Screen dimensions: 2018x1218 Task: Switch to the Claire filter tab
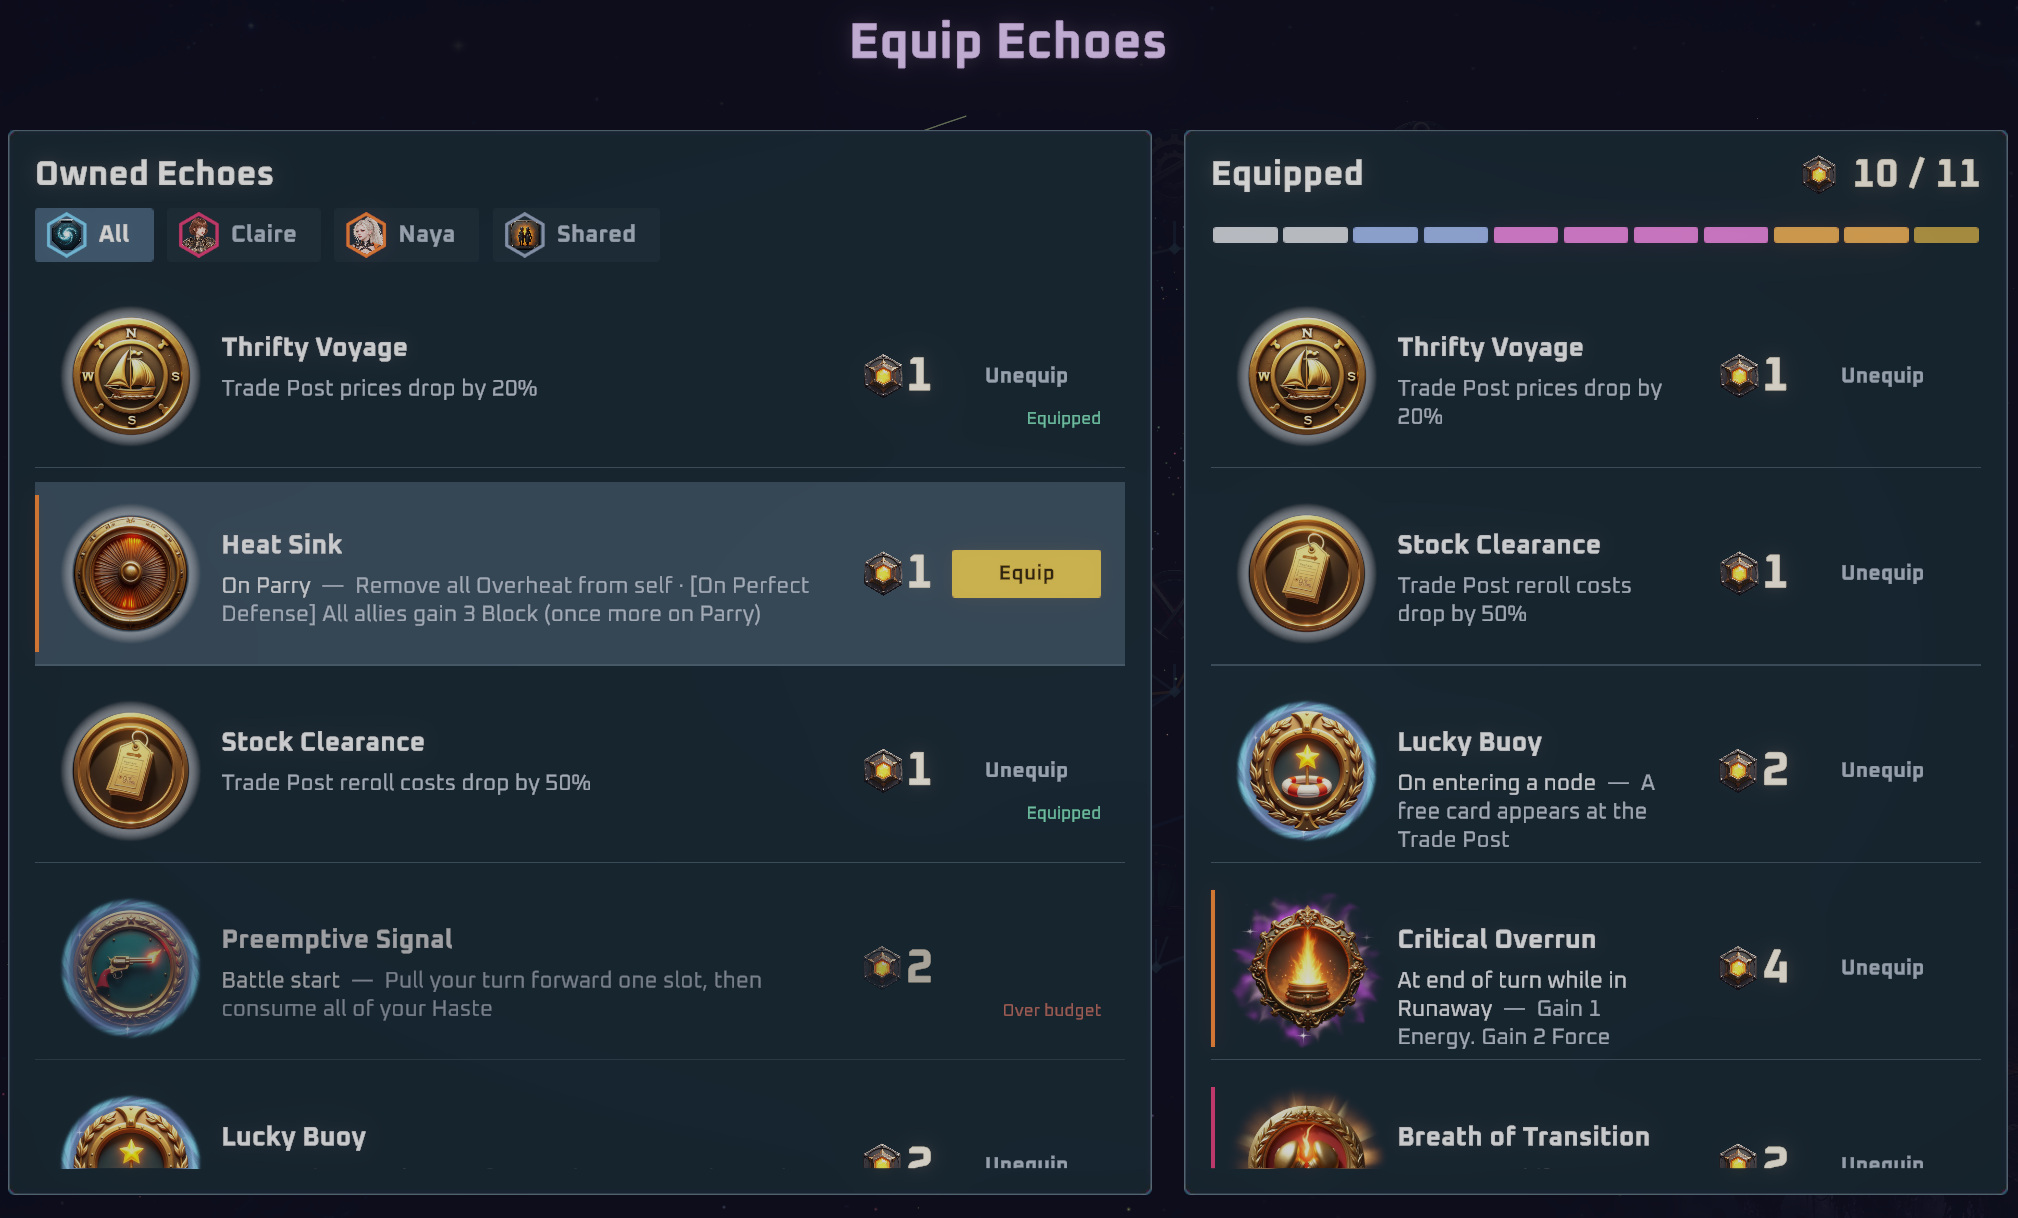point(243,235)
